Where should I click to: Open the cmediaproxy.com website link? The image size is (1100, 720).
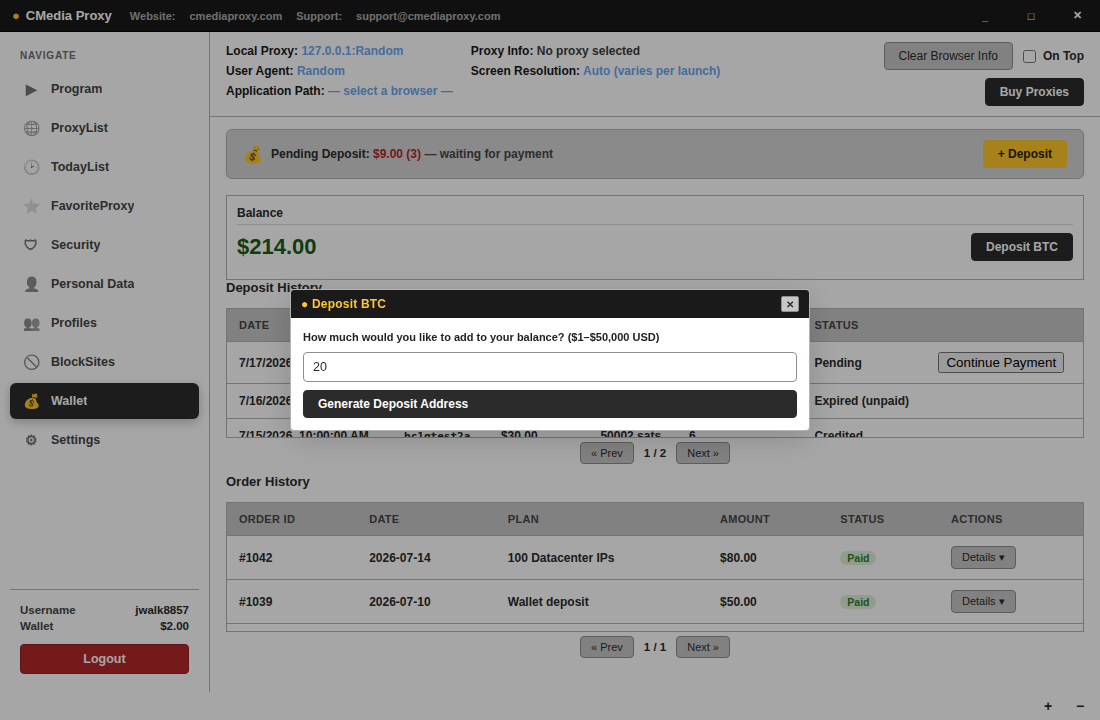[x=236, y=16]
